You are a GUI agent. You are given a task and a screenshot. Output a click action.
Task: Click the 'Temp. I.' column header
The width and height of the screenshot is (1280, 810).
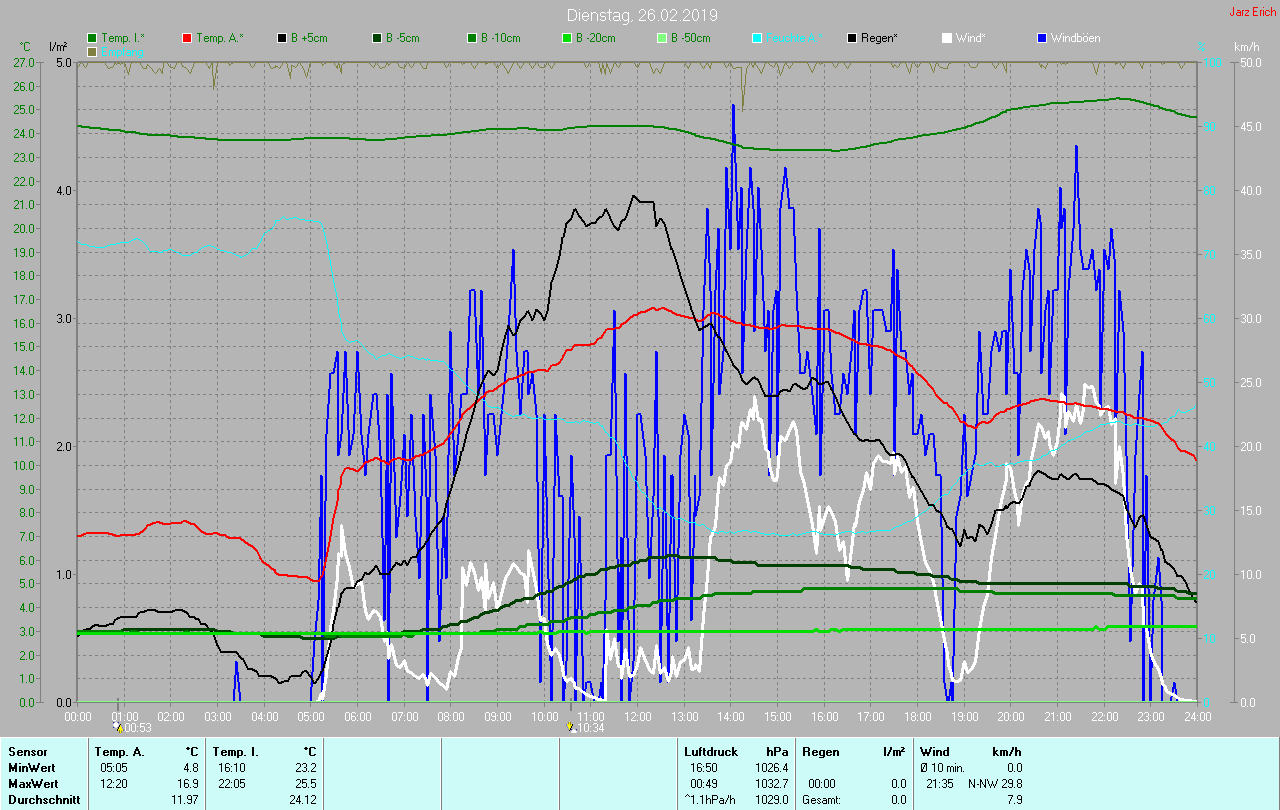(x=236, y=751)
